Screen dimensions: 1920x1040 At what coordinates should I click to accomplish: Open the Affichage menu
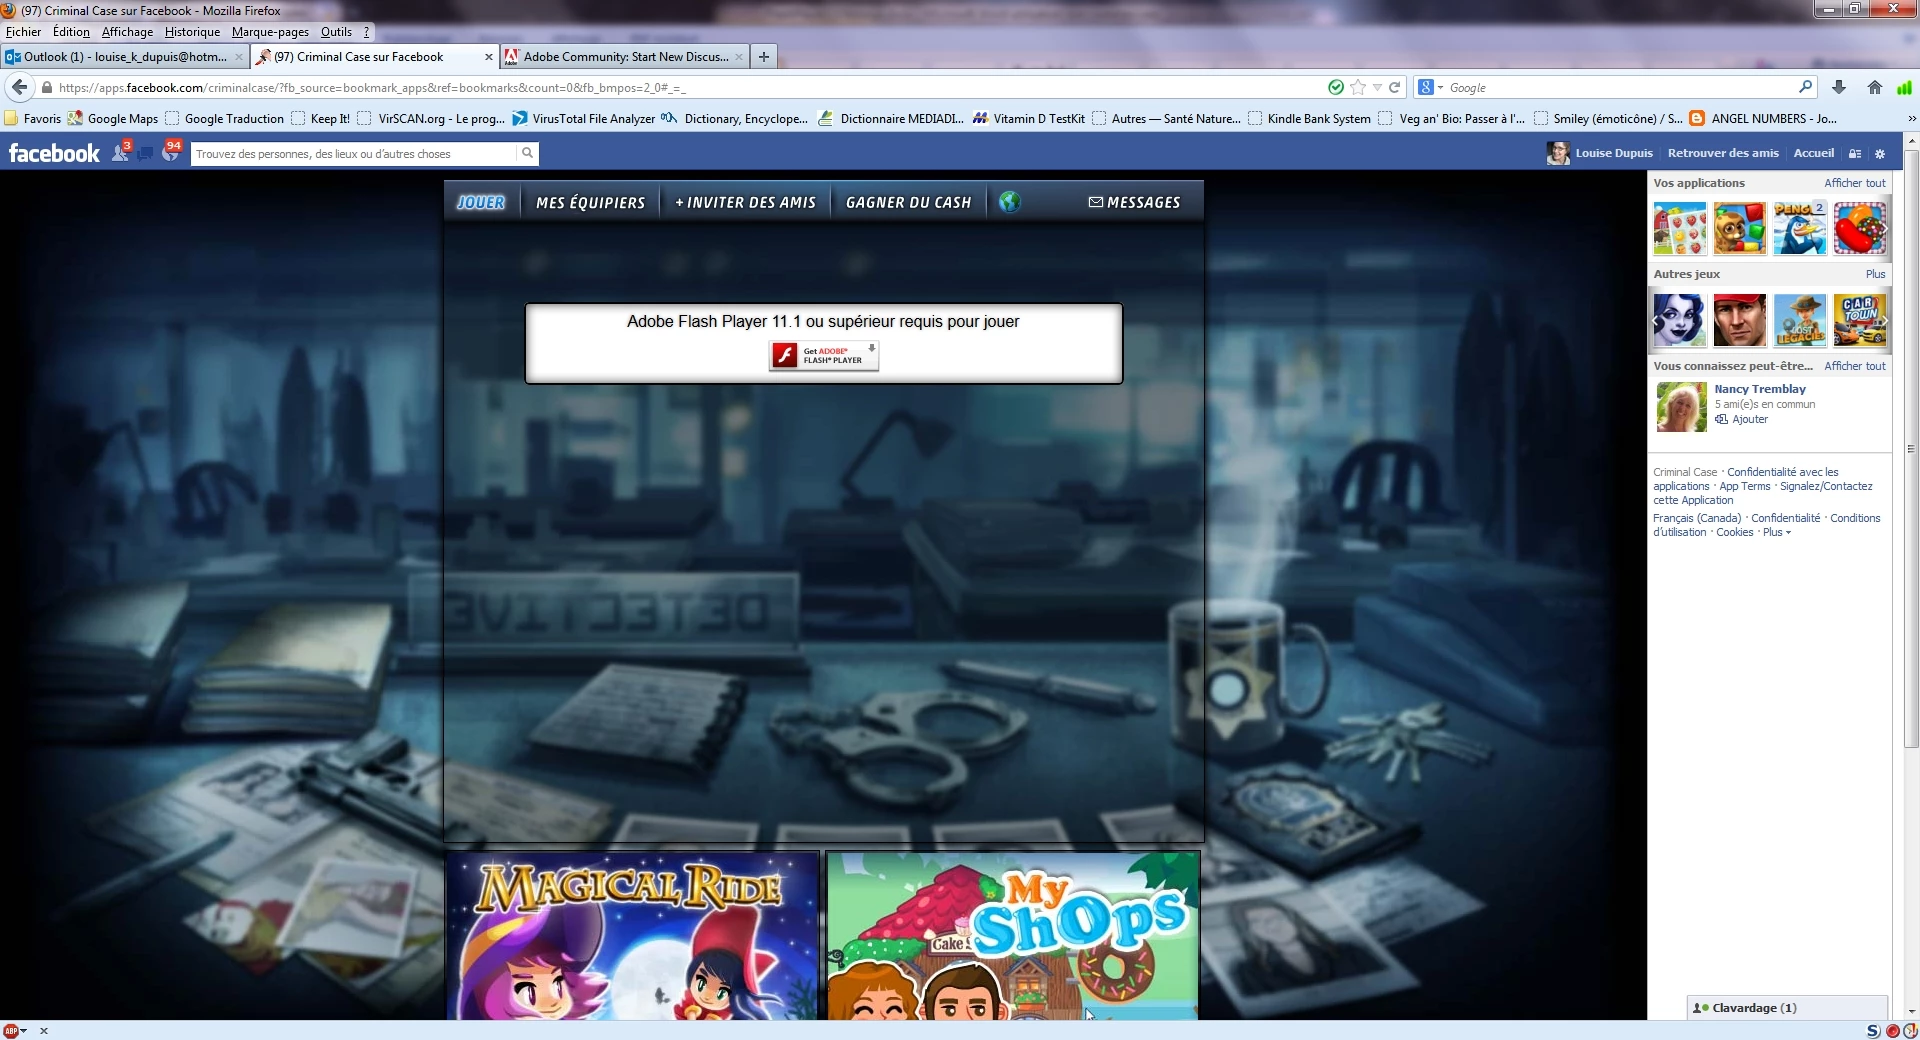click(x=127, y=31)
